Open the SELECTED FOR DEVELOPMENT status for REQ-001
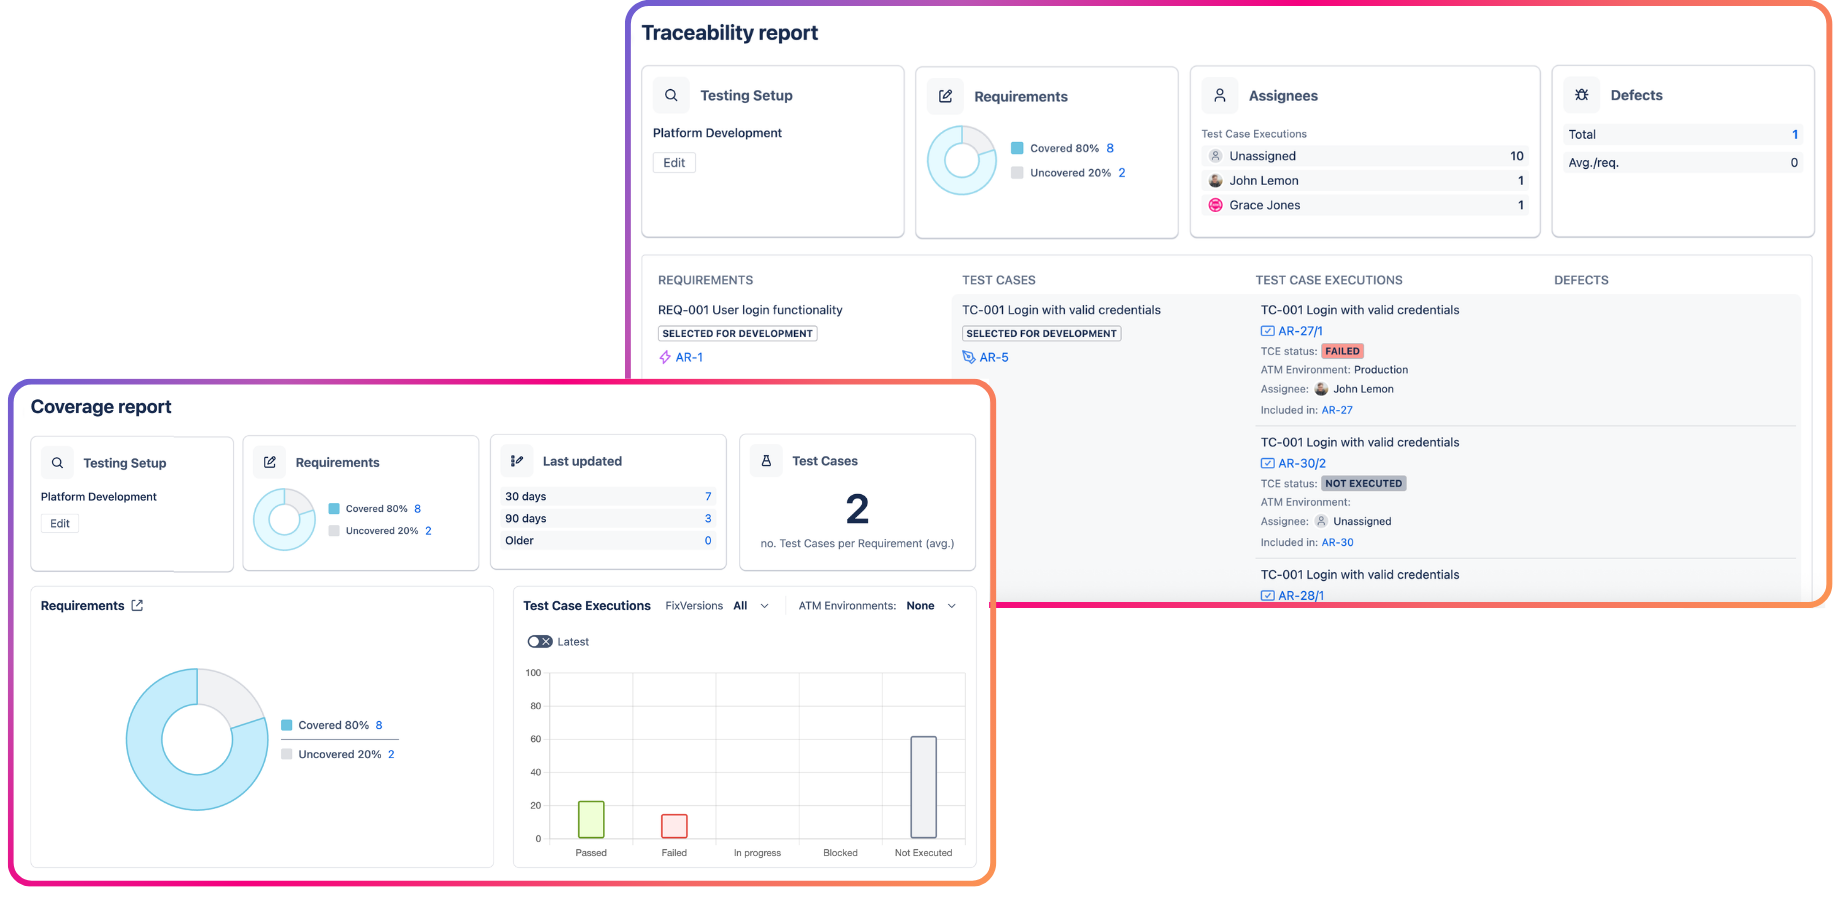 coord(737,333)
